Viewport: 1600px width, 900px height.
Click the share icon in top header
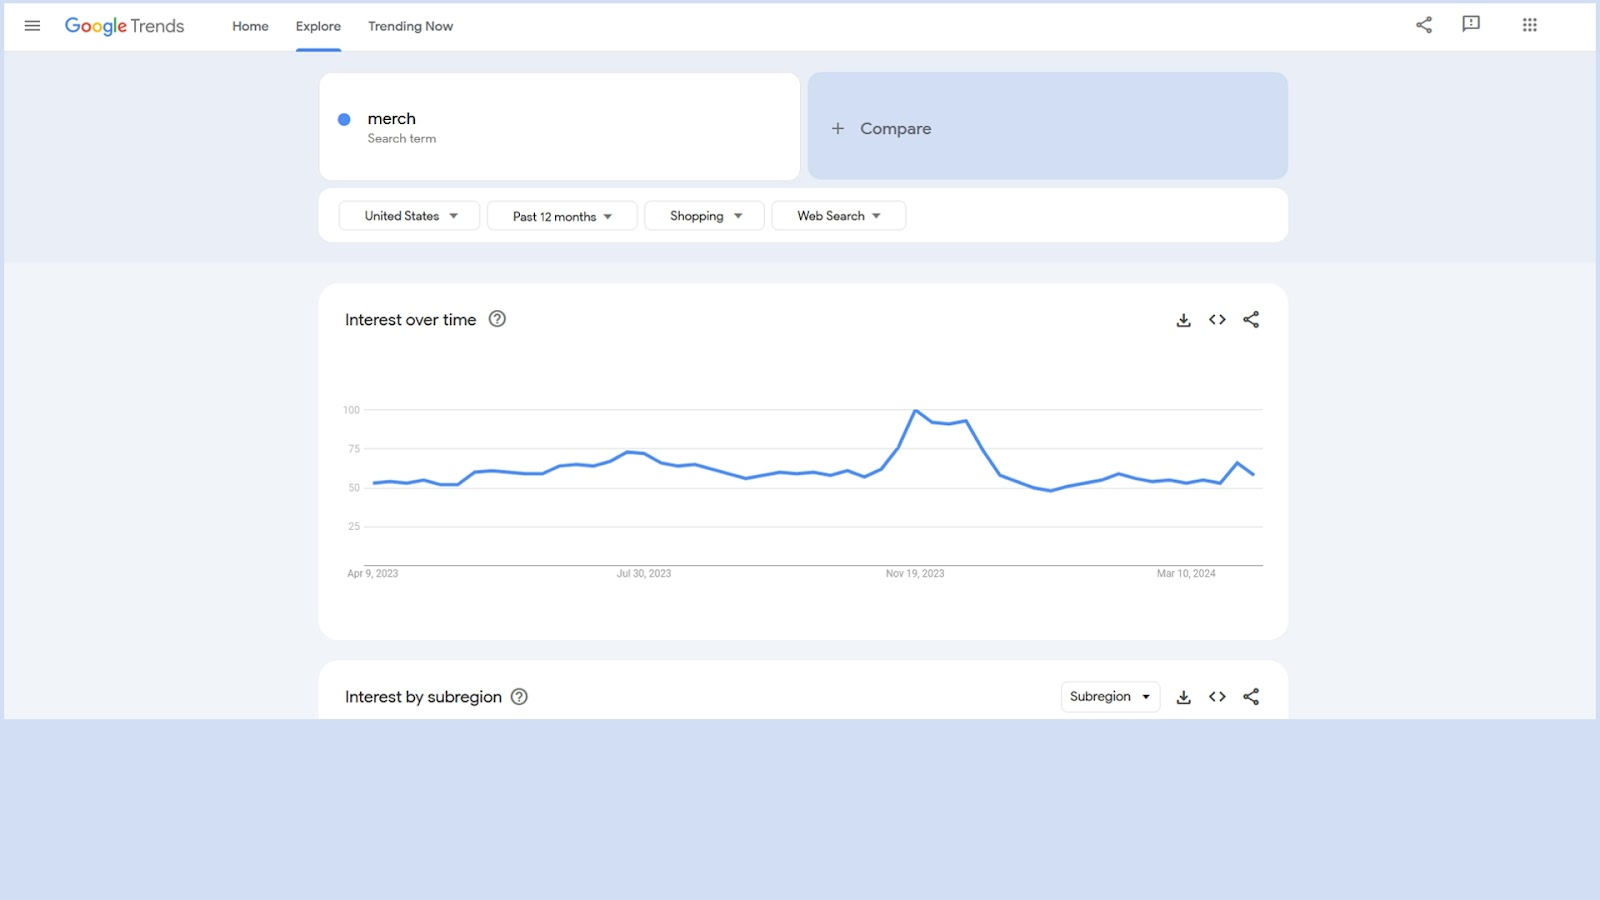tap(1424, 25)
